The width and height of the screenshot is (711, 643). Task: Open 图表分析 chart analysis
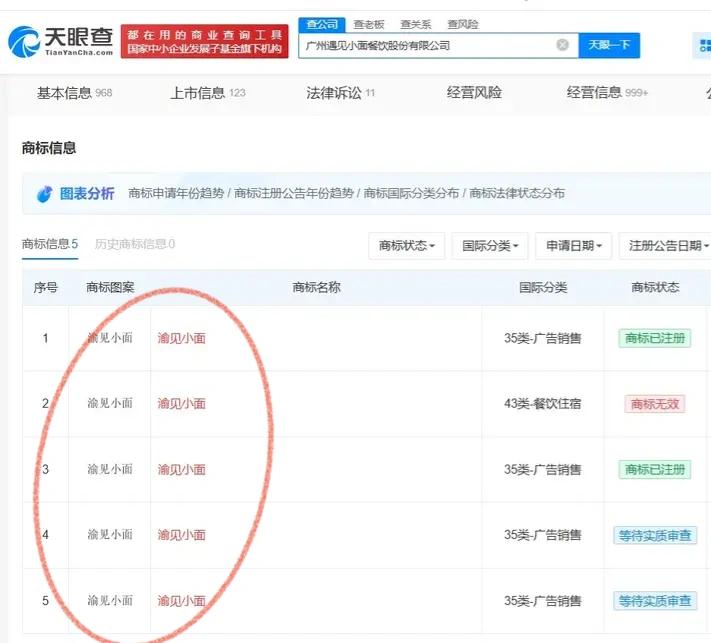[x=87, y=194]
